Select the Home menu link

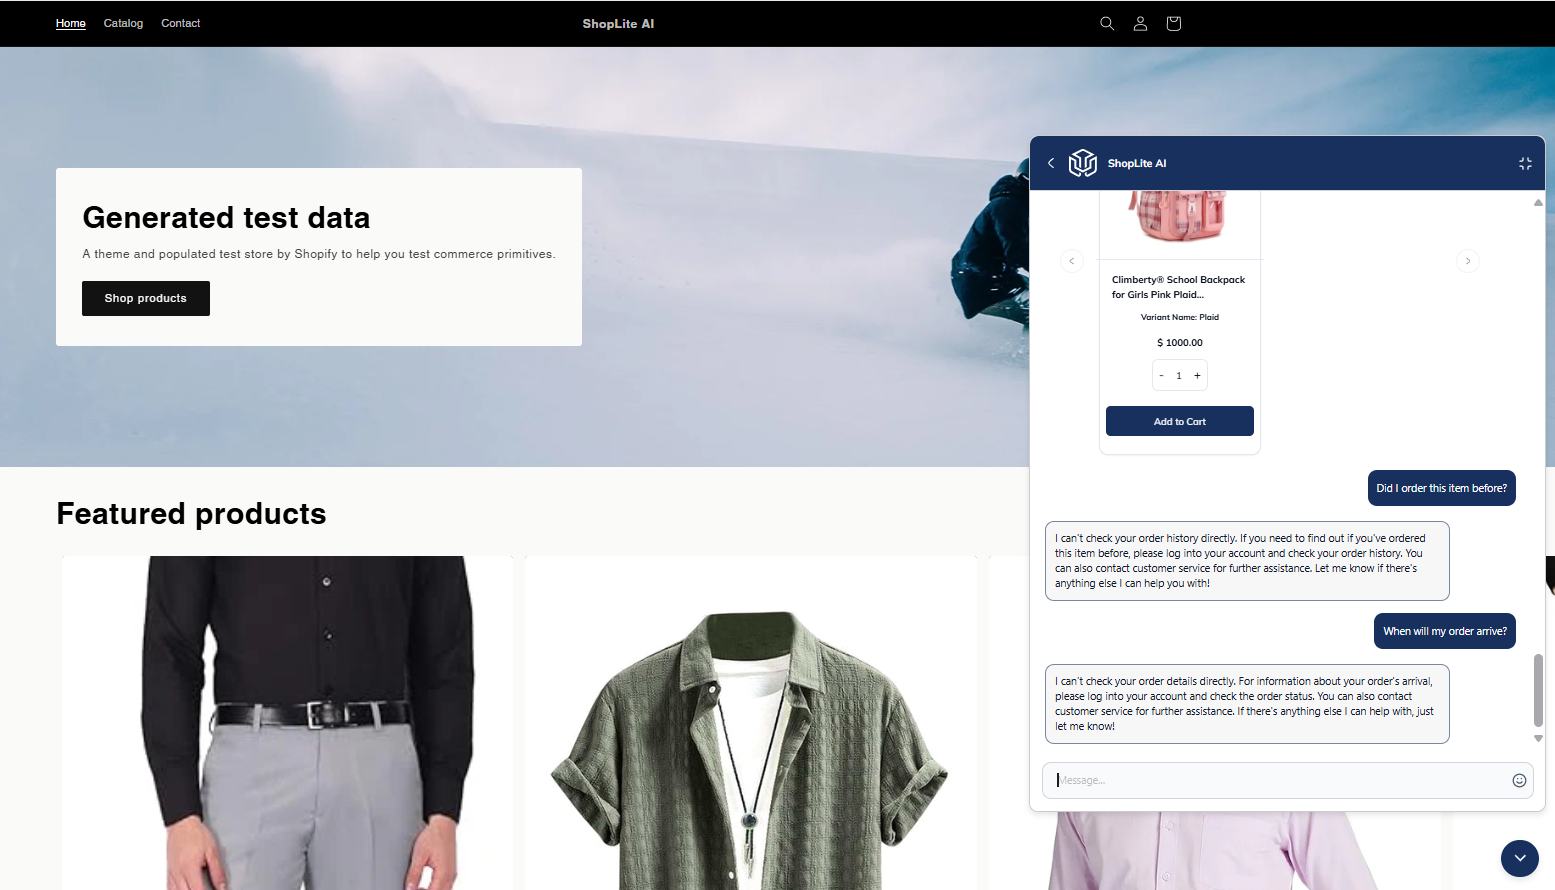(71, 23)
